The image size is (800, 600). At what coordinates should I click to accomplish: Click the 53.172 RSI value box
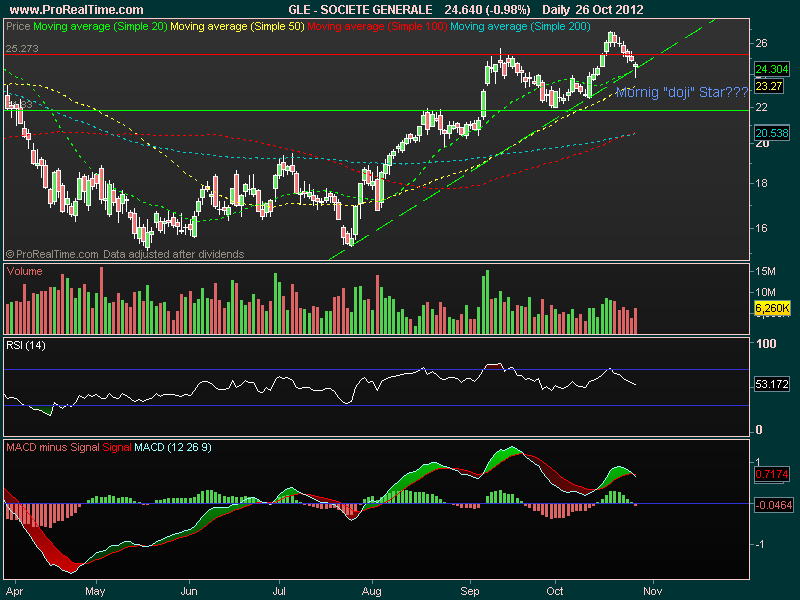[771, 384]
